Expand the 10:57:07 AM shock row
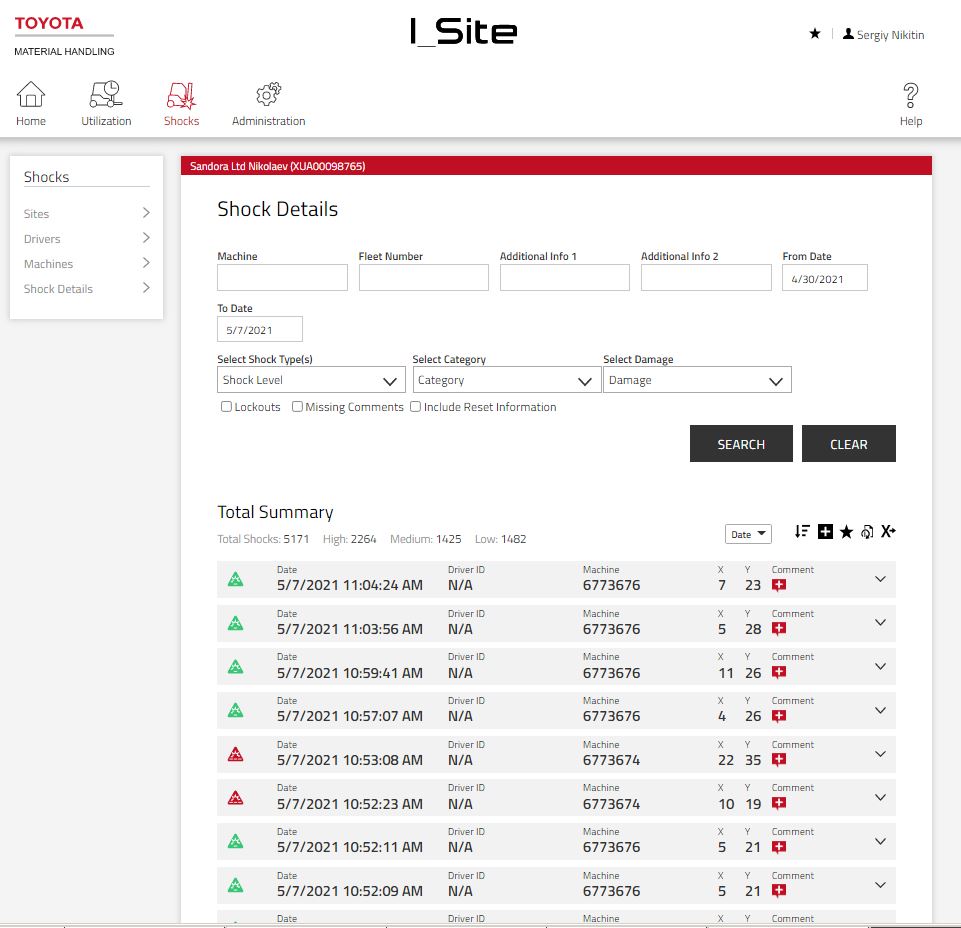This screenshot has height=928, width=961. [880, 710]
